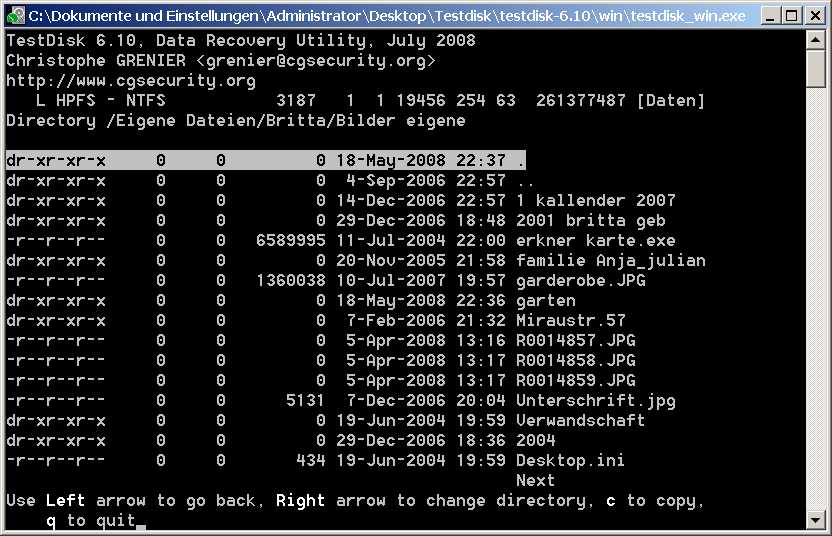Select the file 'R0014857.JPG'
Screen dimensions: 832x536
321,340
